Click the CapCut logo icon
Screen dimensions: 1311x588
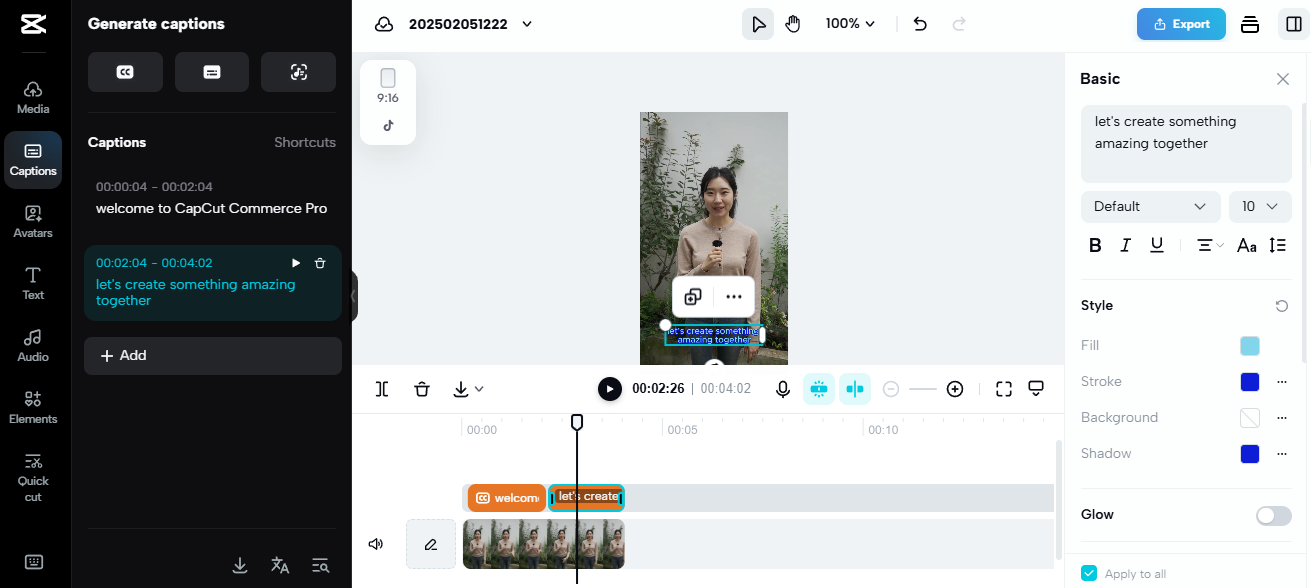pyautogui.click(x=33, y=24)
